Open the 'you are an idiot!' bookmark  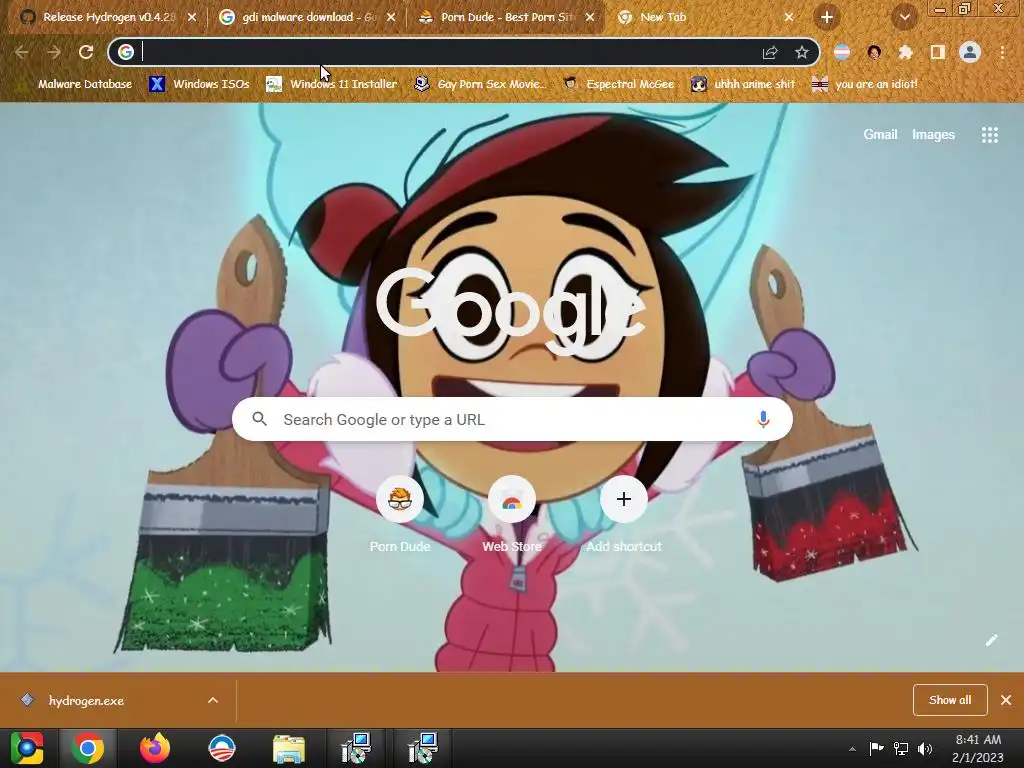tap(864, 84)
